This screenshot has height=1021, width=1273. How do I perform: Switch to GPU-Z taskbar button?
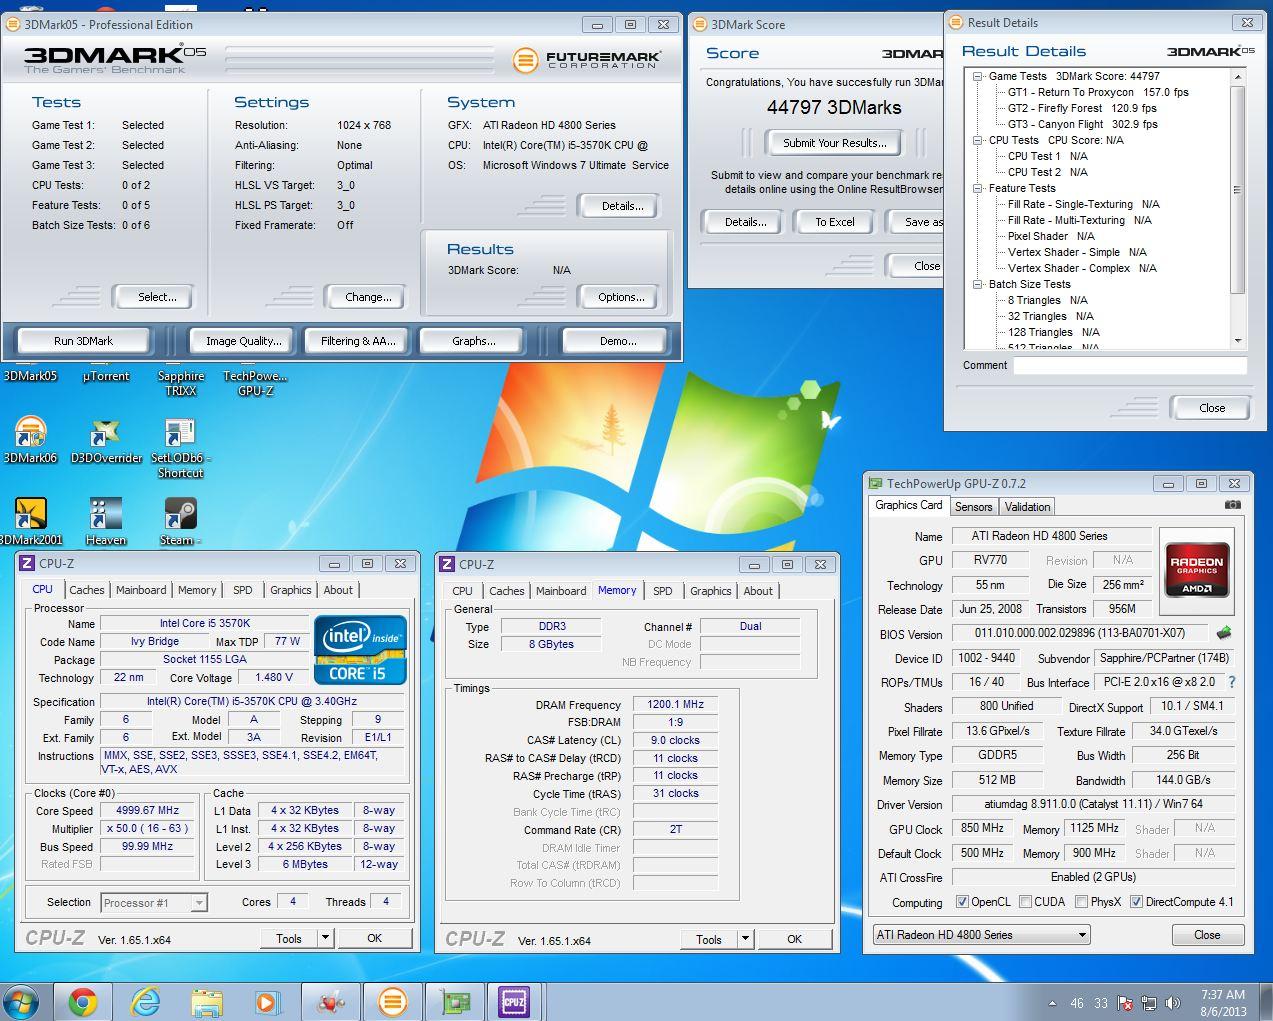click(455, 1001)
